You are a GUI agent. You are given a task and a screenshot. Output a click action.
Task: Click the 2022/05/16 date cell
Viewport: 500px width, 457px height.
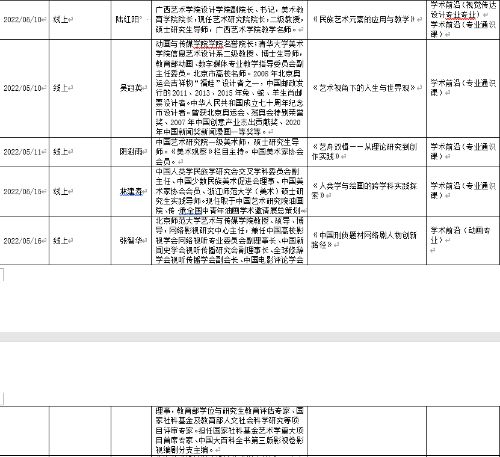click(x=24, y=241)
